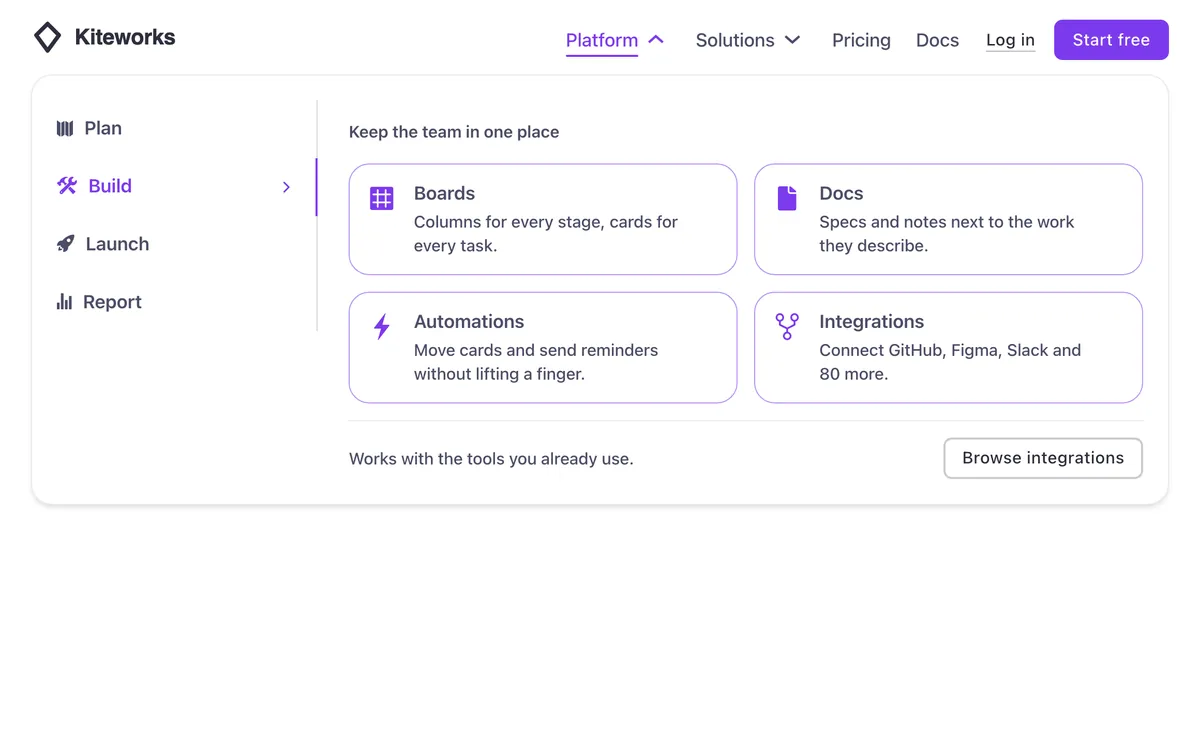This screenshot has height=750, width=1200.
Task: Open Docs in the top navigation
Action: [937, 40]
